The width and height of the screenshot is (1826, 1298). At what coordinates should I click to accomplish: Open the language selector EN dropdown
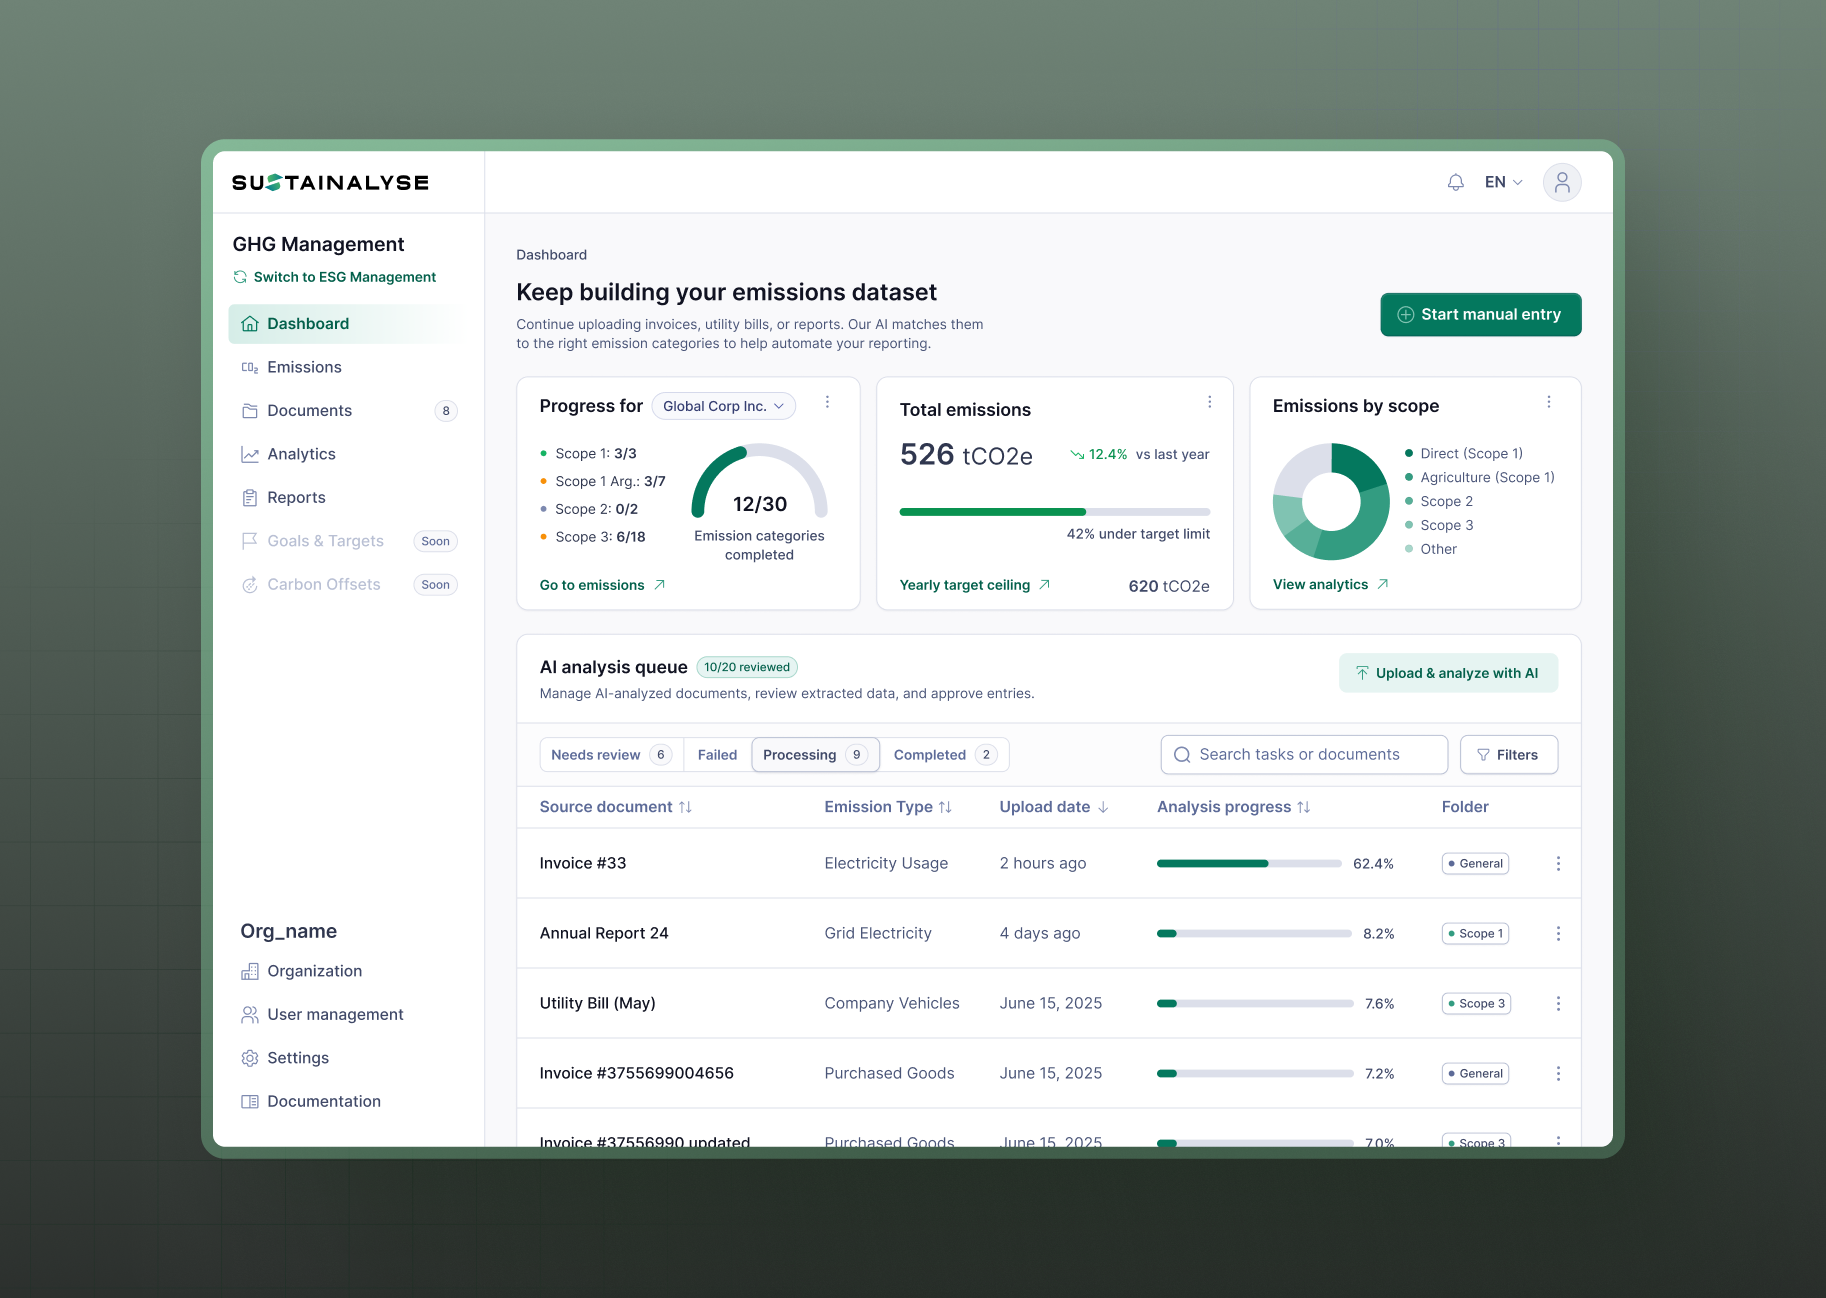[x=1503, y=182]
